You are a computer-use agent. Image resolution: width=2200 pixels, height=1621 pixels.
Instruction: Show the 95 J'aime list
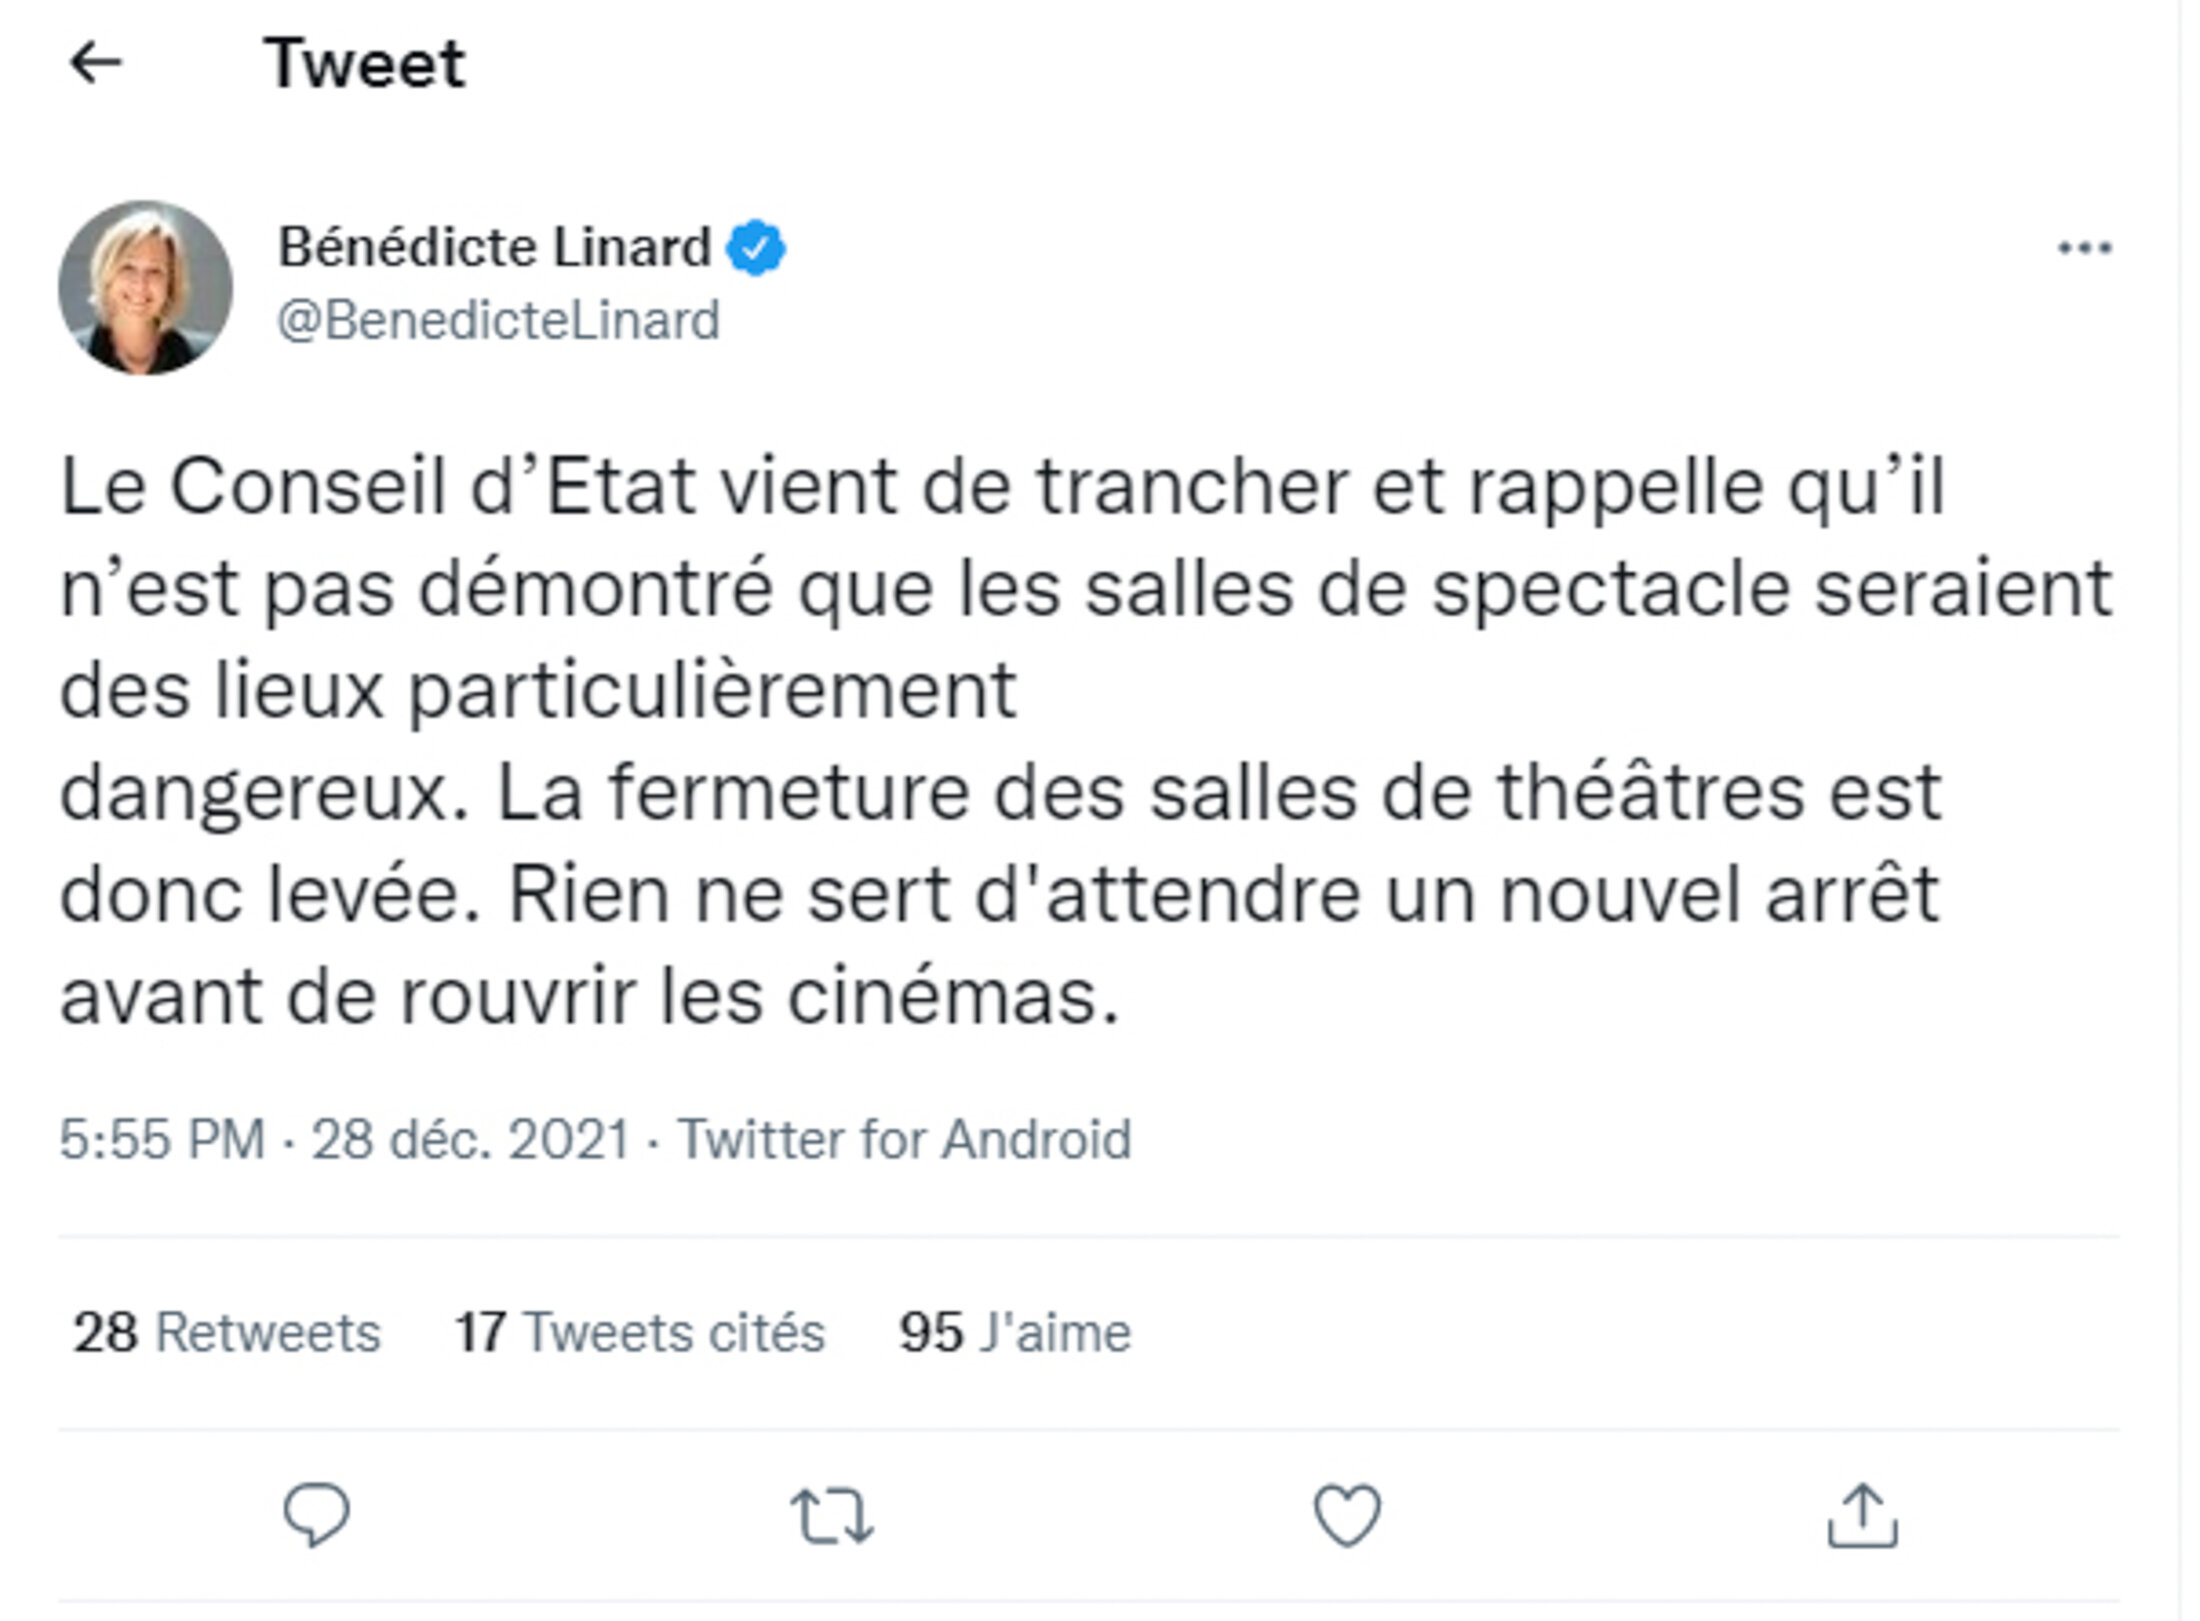(1015, 1332)
